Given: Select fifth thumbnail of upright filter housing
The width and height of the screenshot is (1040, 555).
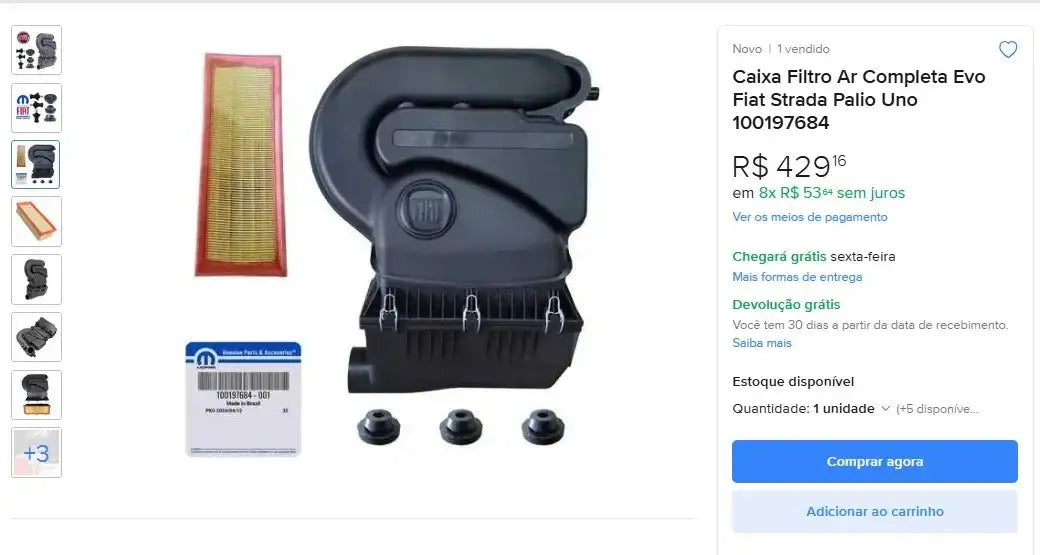Looking at the screenshot, I should [36, 279].
